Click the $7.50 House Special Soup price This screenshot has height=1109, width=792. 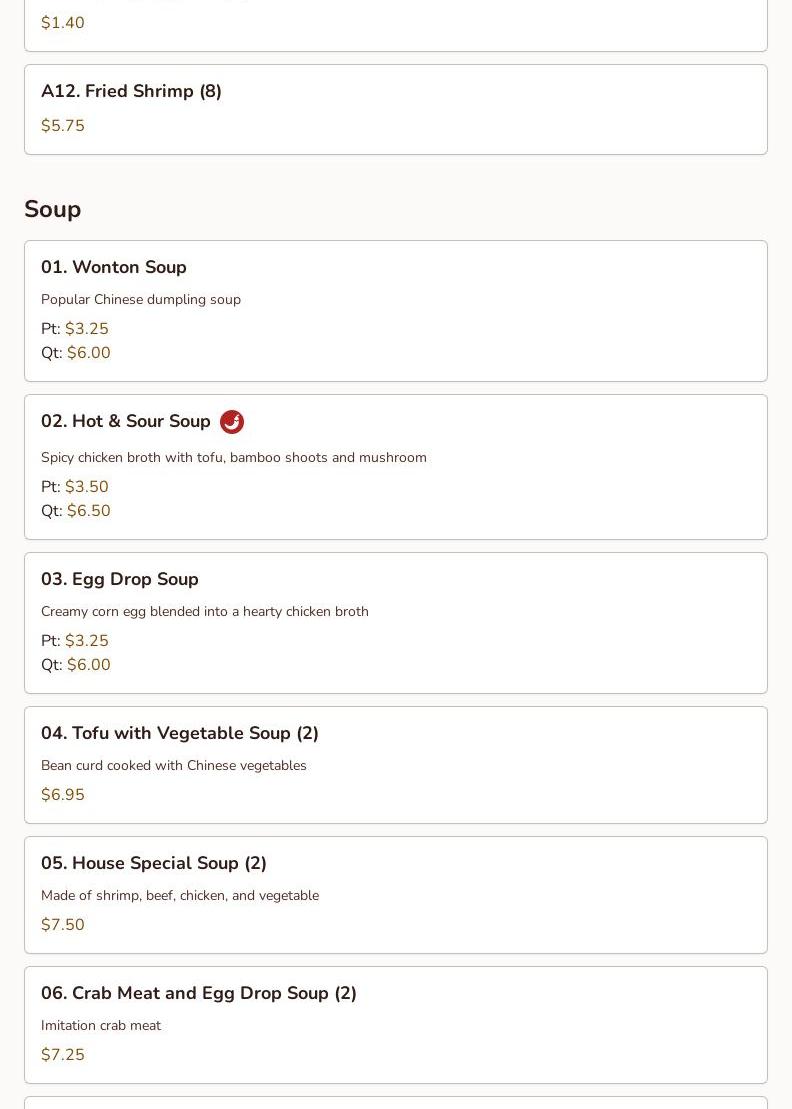(63, 925)
